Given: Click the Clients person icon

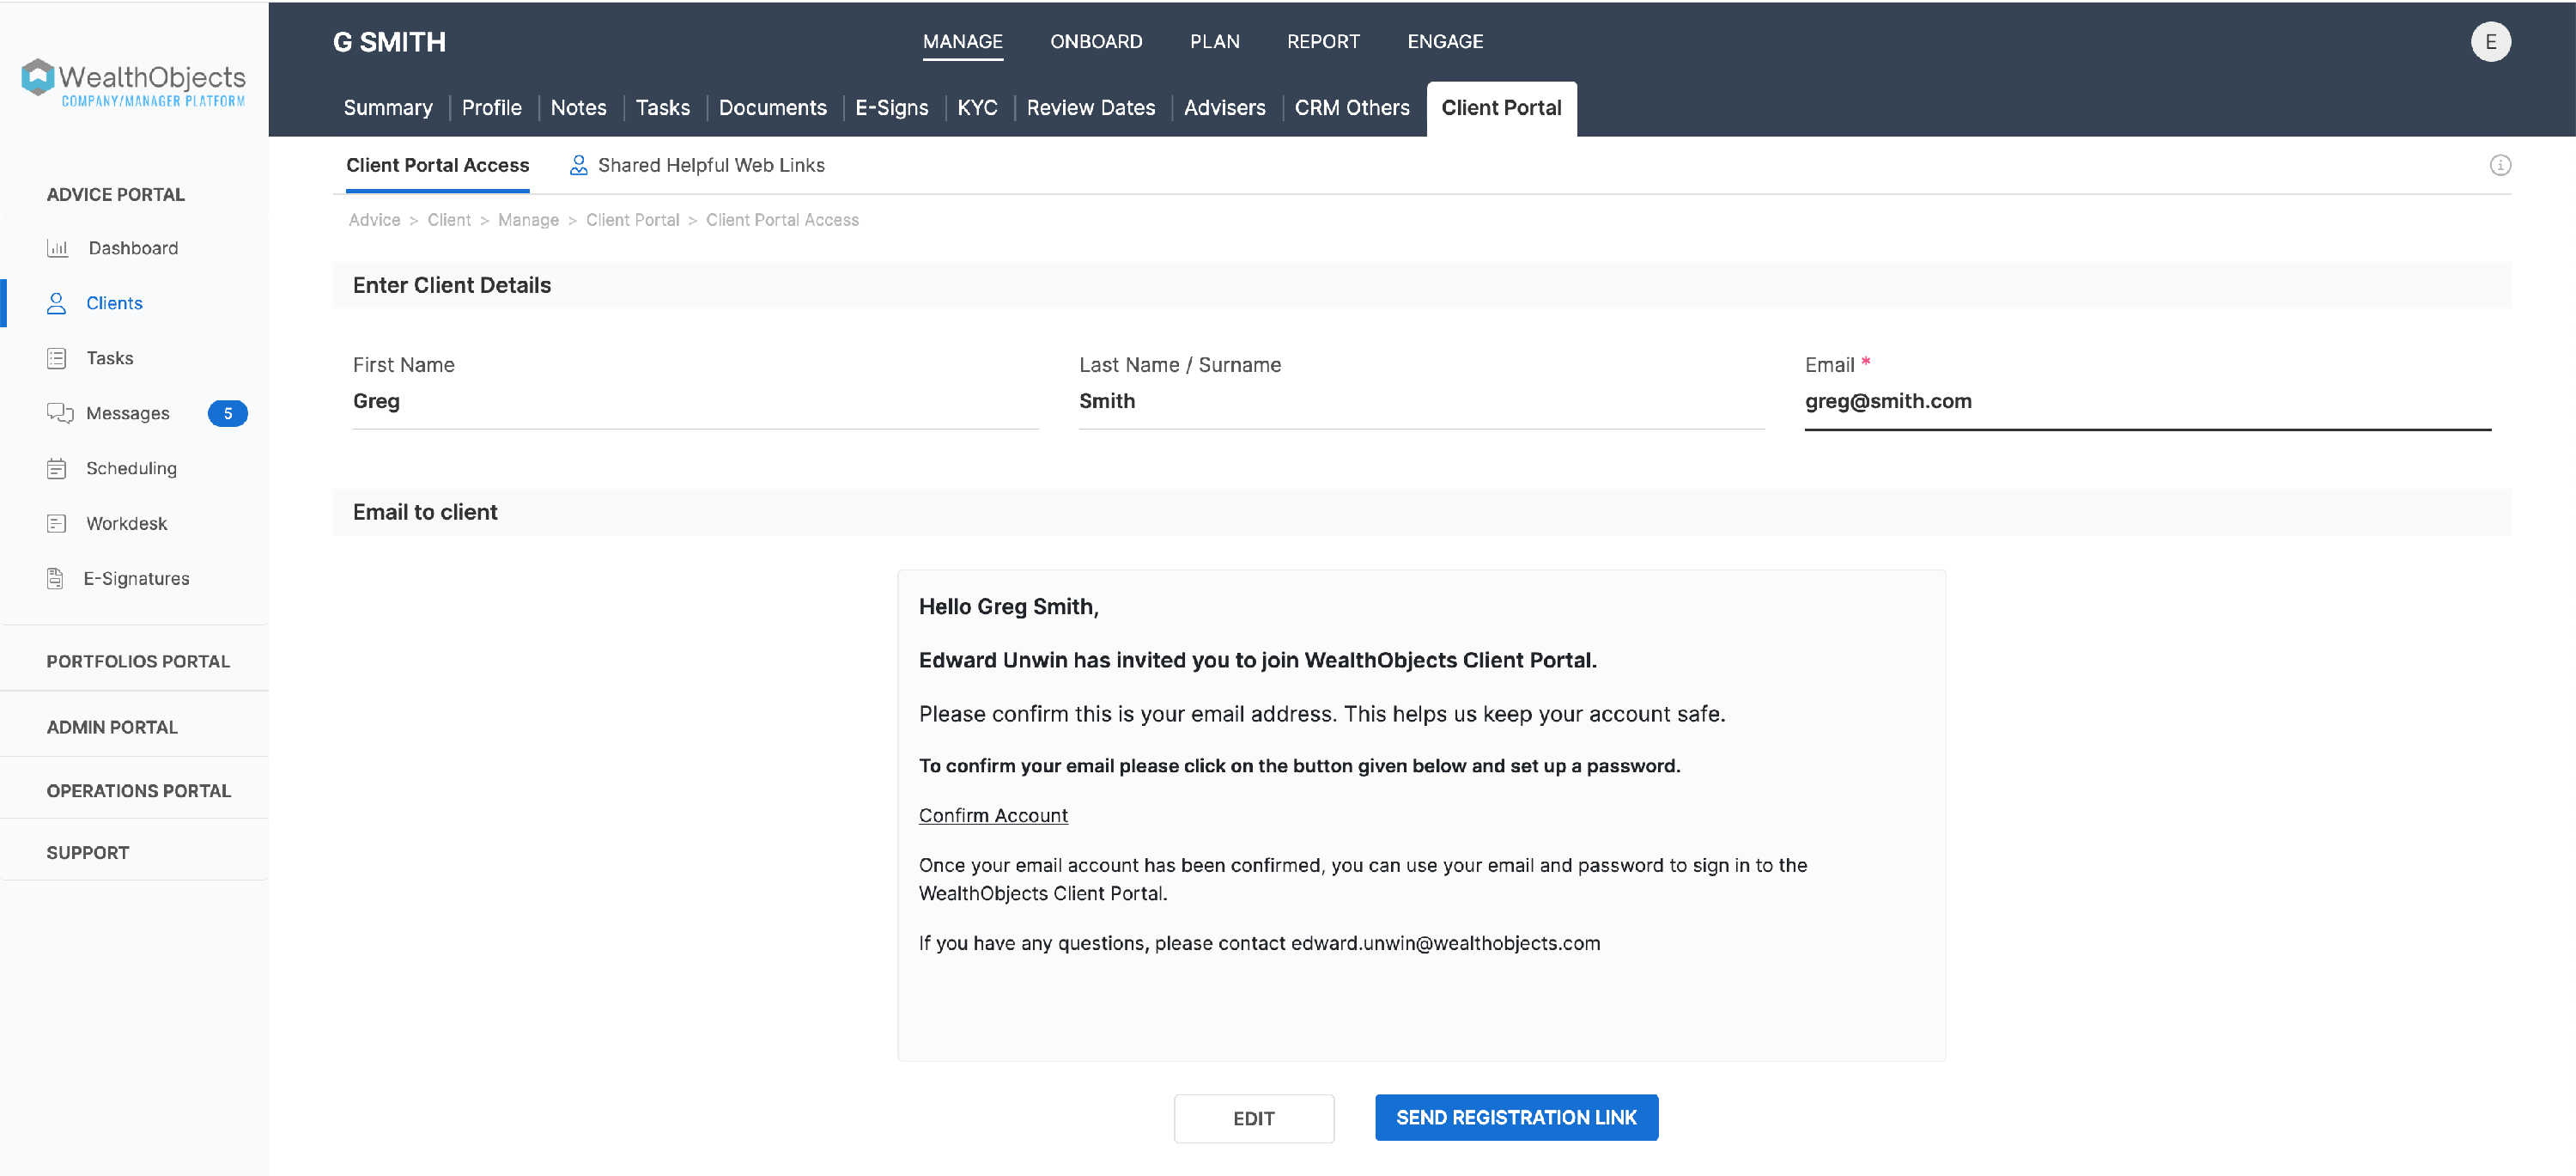Looking at the screenshot, I should point(56,303).
